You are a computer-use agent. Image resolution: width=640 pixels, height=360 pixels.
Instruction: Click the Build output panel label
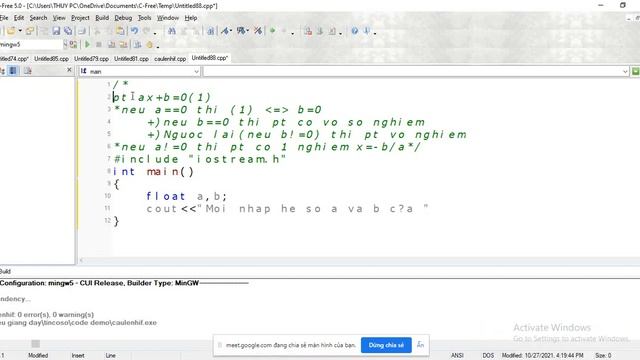pyautogui.click(x=5, y=271)
